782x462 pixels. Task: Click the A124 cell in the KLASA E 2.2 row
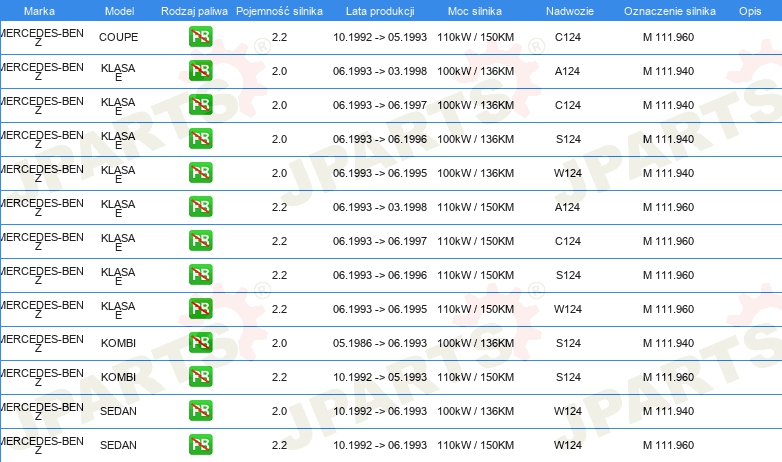568,207
